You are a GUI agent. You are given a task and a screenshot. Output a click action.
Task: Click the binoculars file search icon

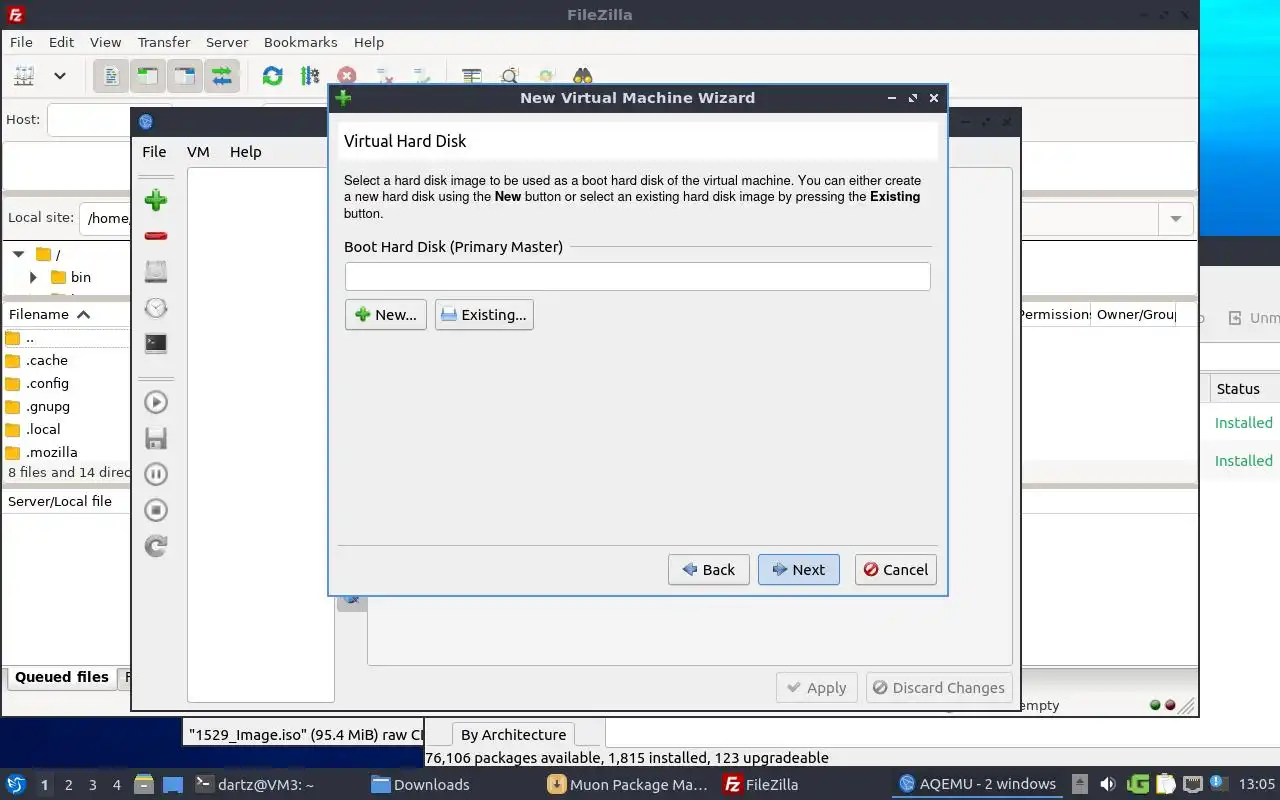[x=583, y=76]
